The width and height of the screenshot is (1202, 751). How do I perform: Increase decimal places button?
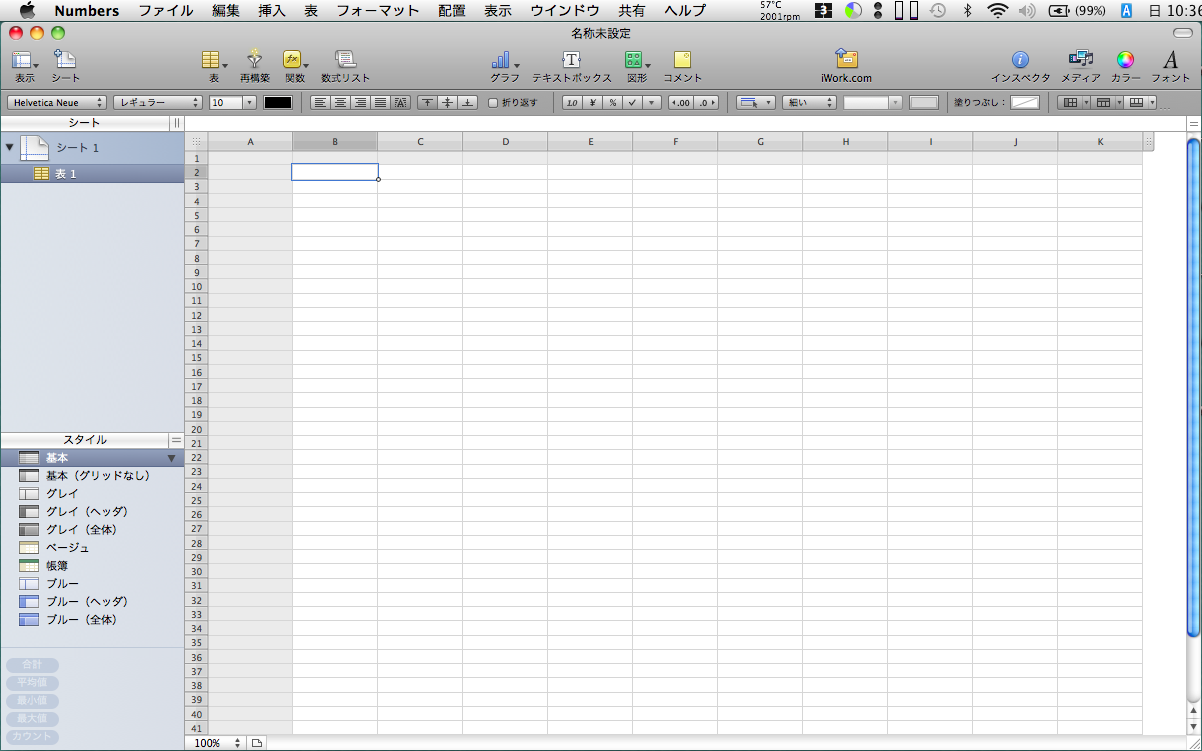707,102
